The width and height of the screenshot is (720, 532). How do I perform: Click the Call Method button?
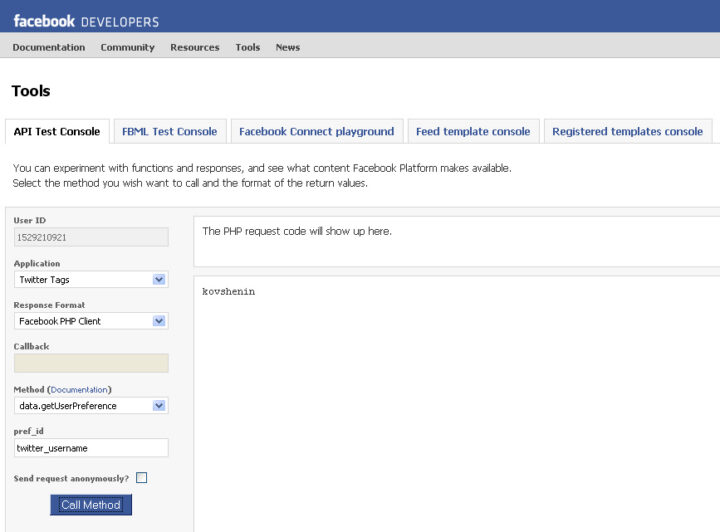pos(91,505)
